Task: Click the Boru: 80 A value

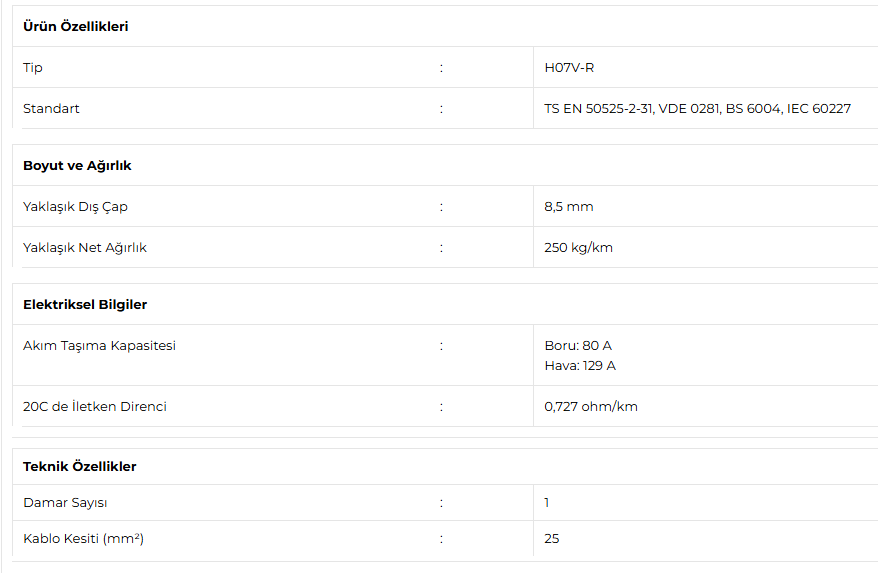Action: [x=578, y=346]
